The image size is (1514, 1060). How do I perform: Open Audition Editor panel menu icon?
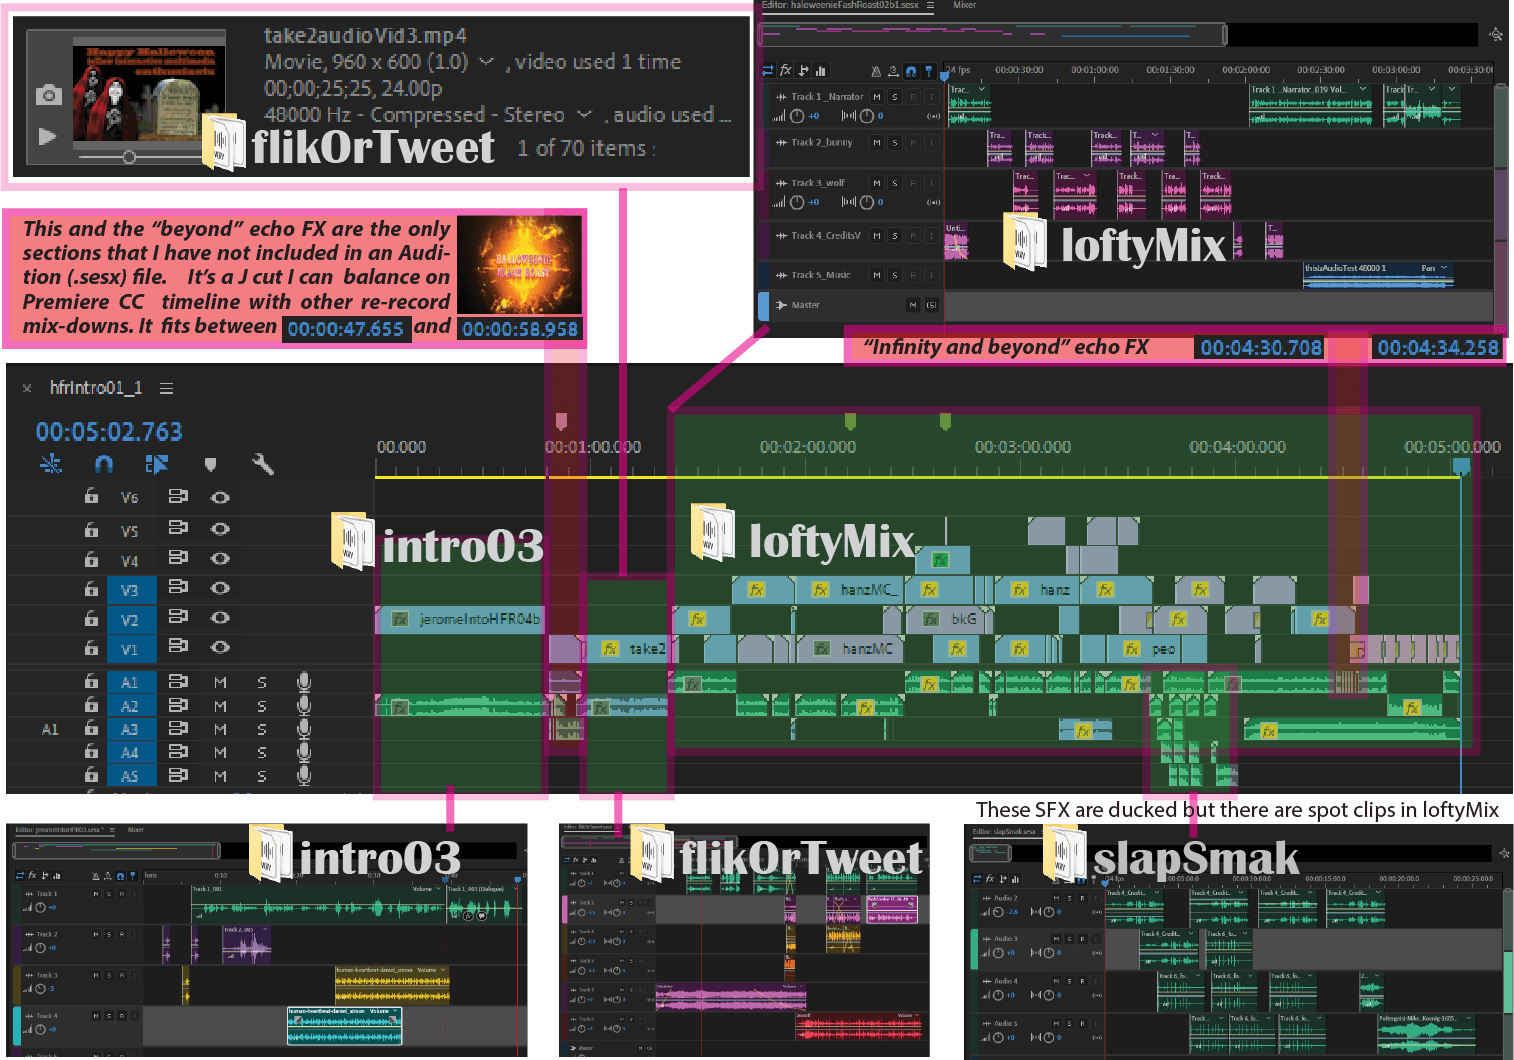tap(930, 5)
